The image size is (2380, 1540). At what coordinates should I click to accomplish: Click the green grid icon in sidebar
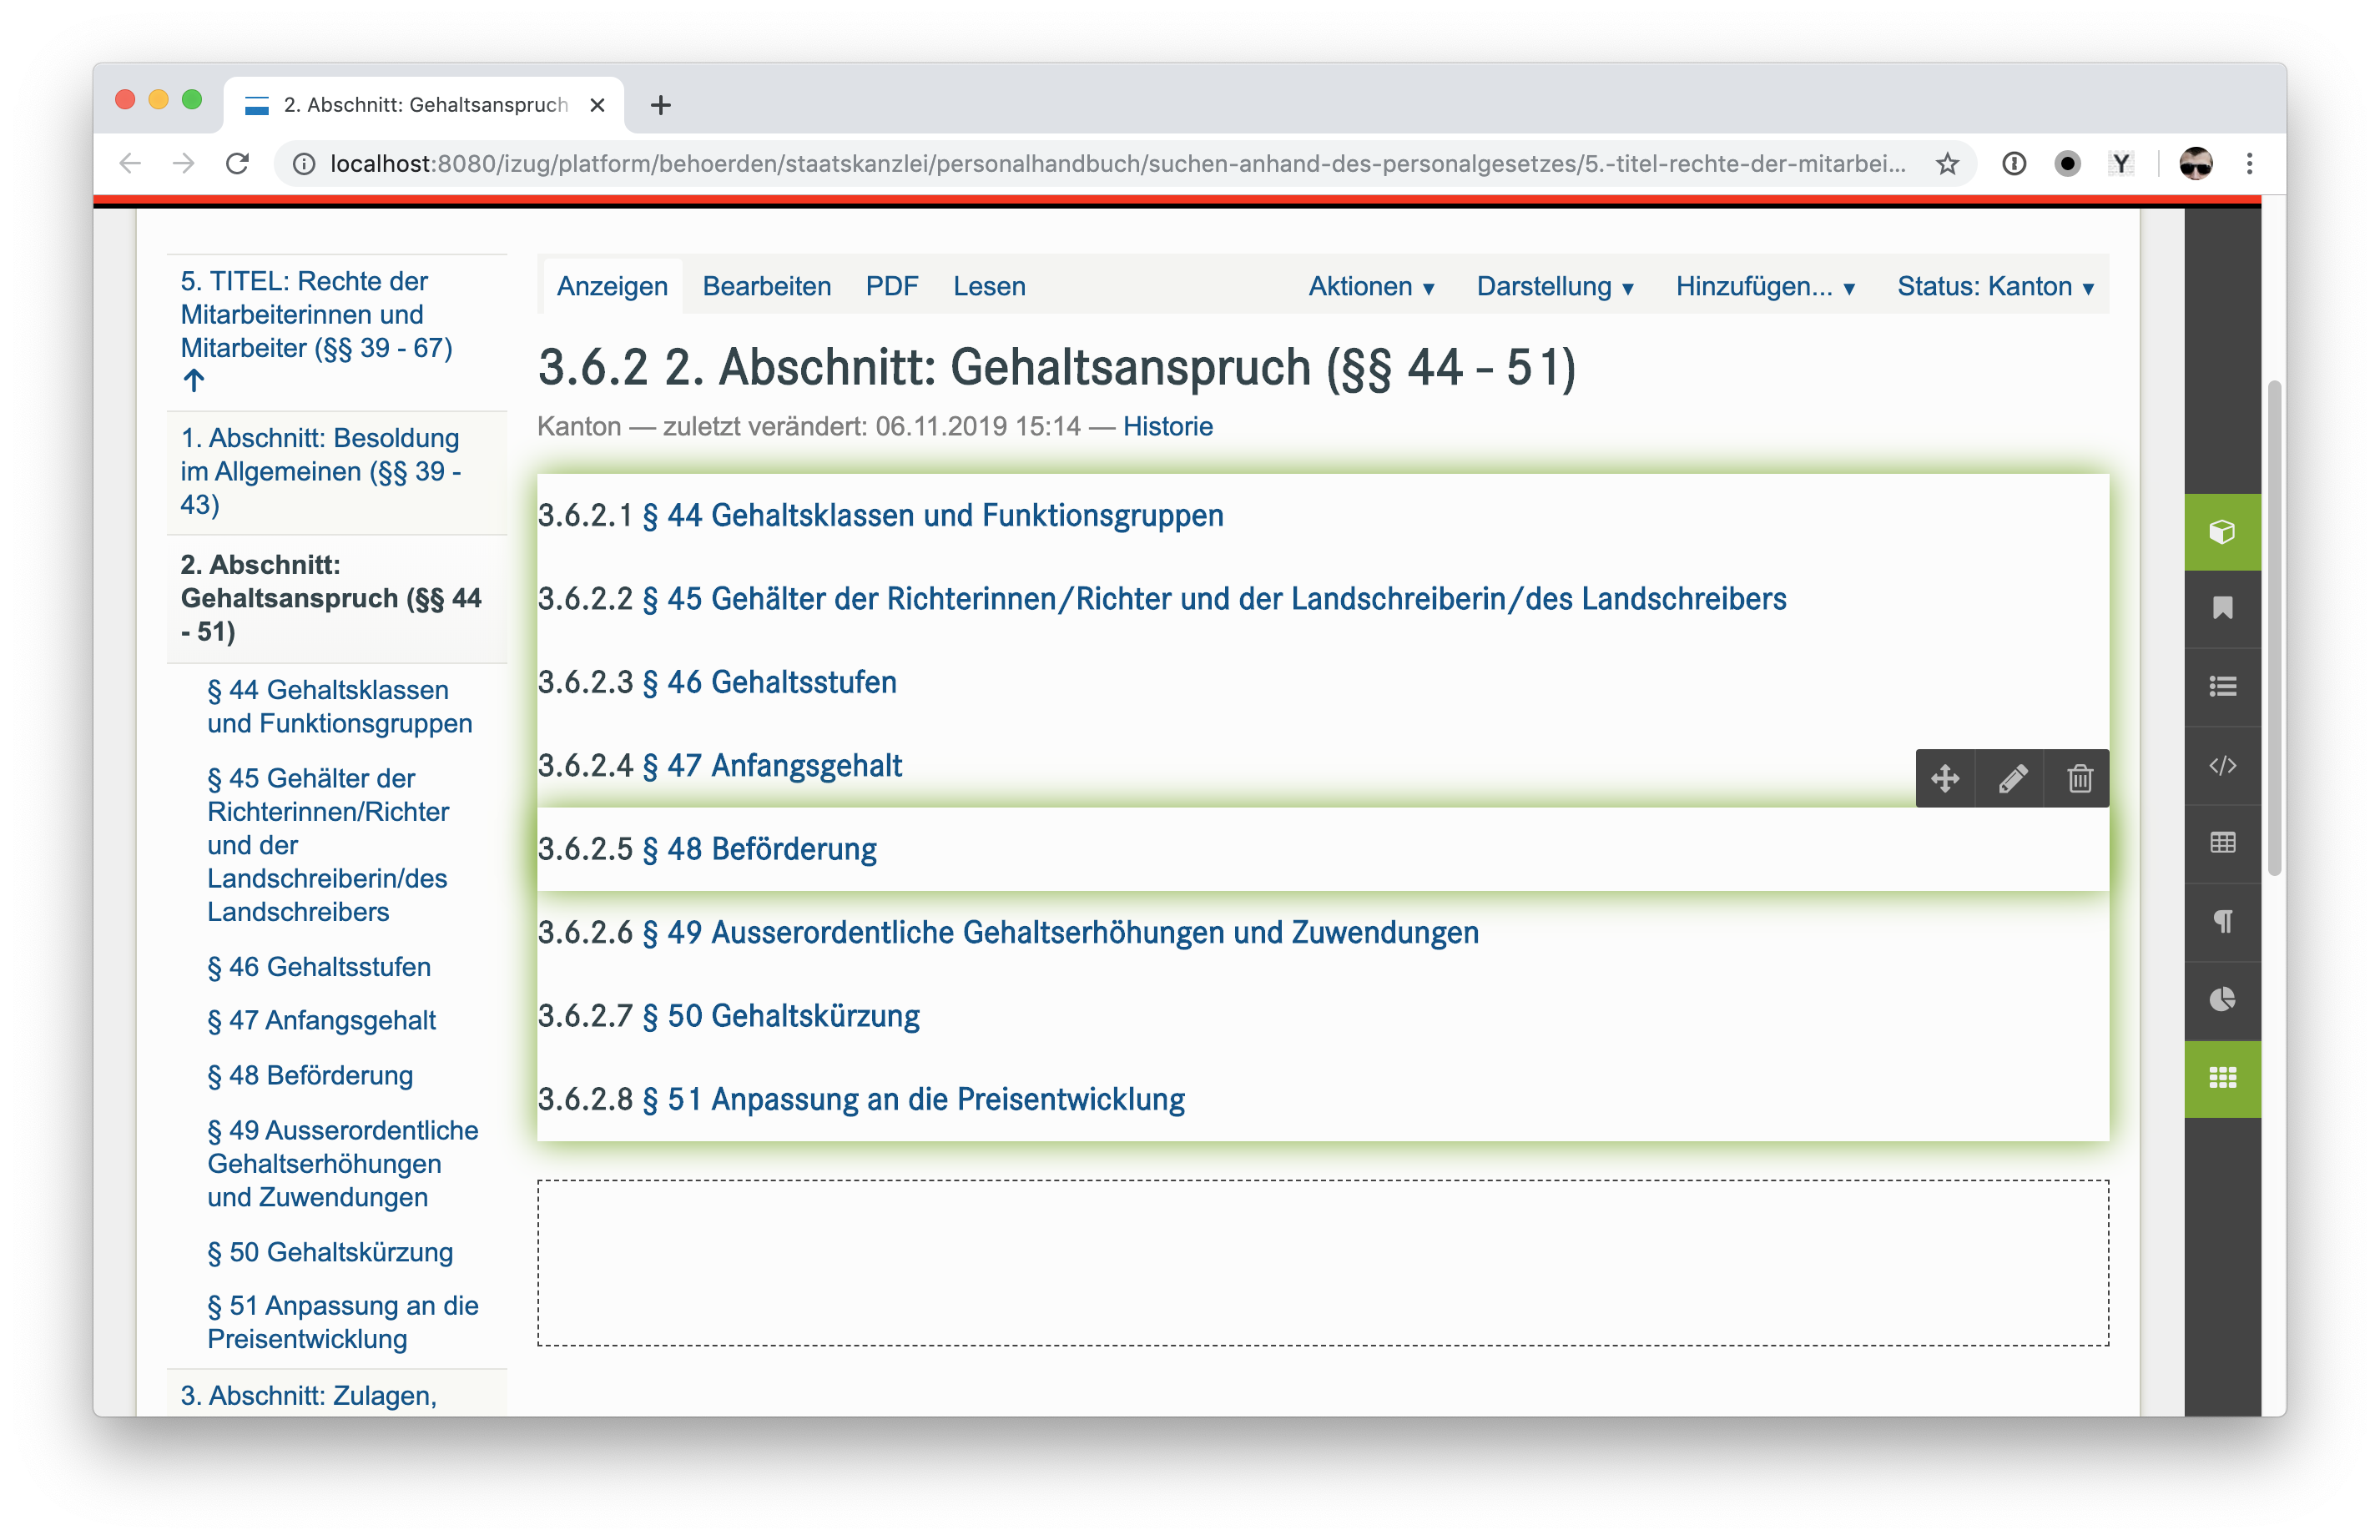[x=2222, y=1078]
